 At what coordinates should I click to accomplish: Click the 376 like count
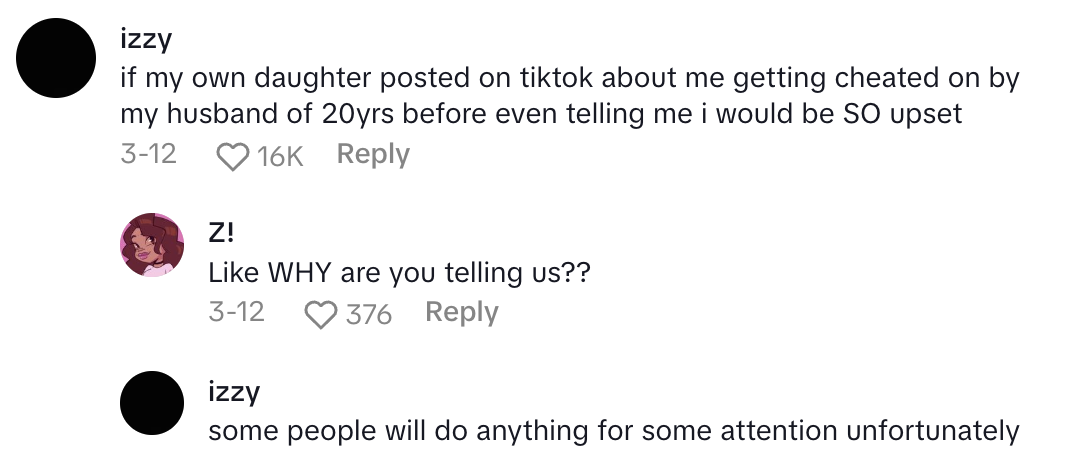[368, 313]
